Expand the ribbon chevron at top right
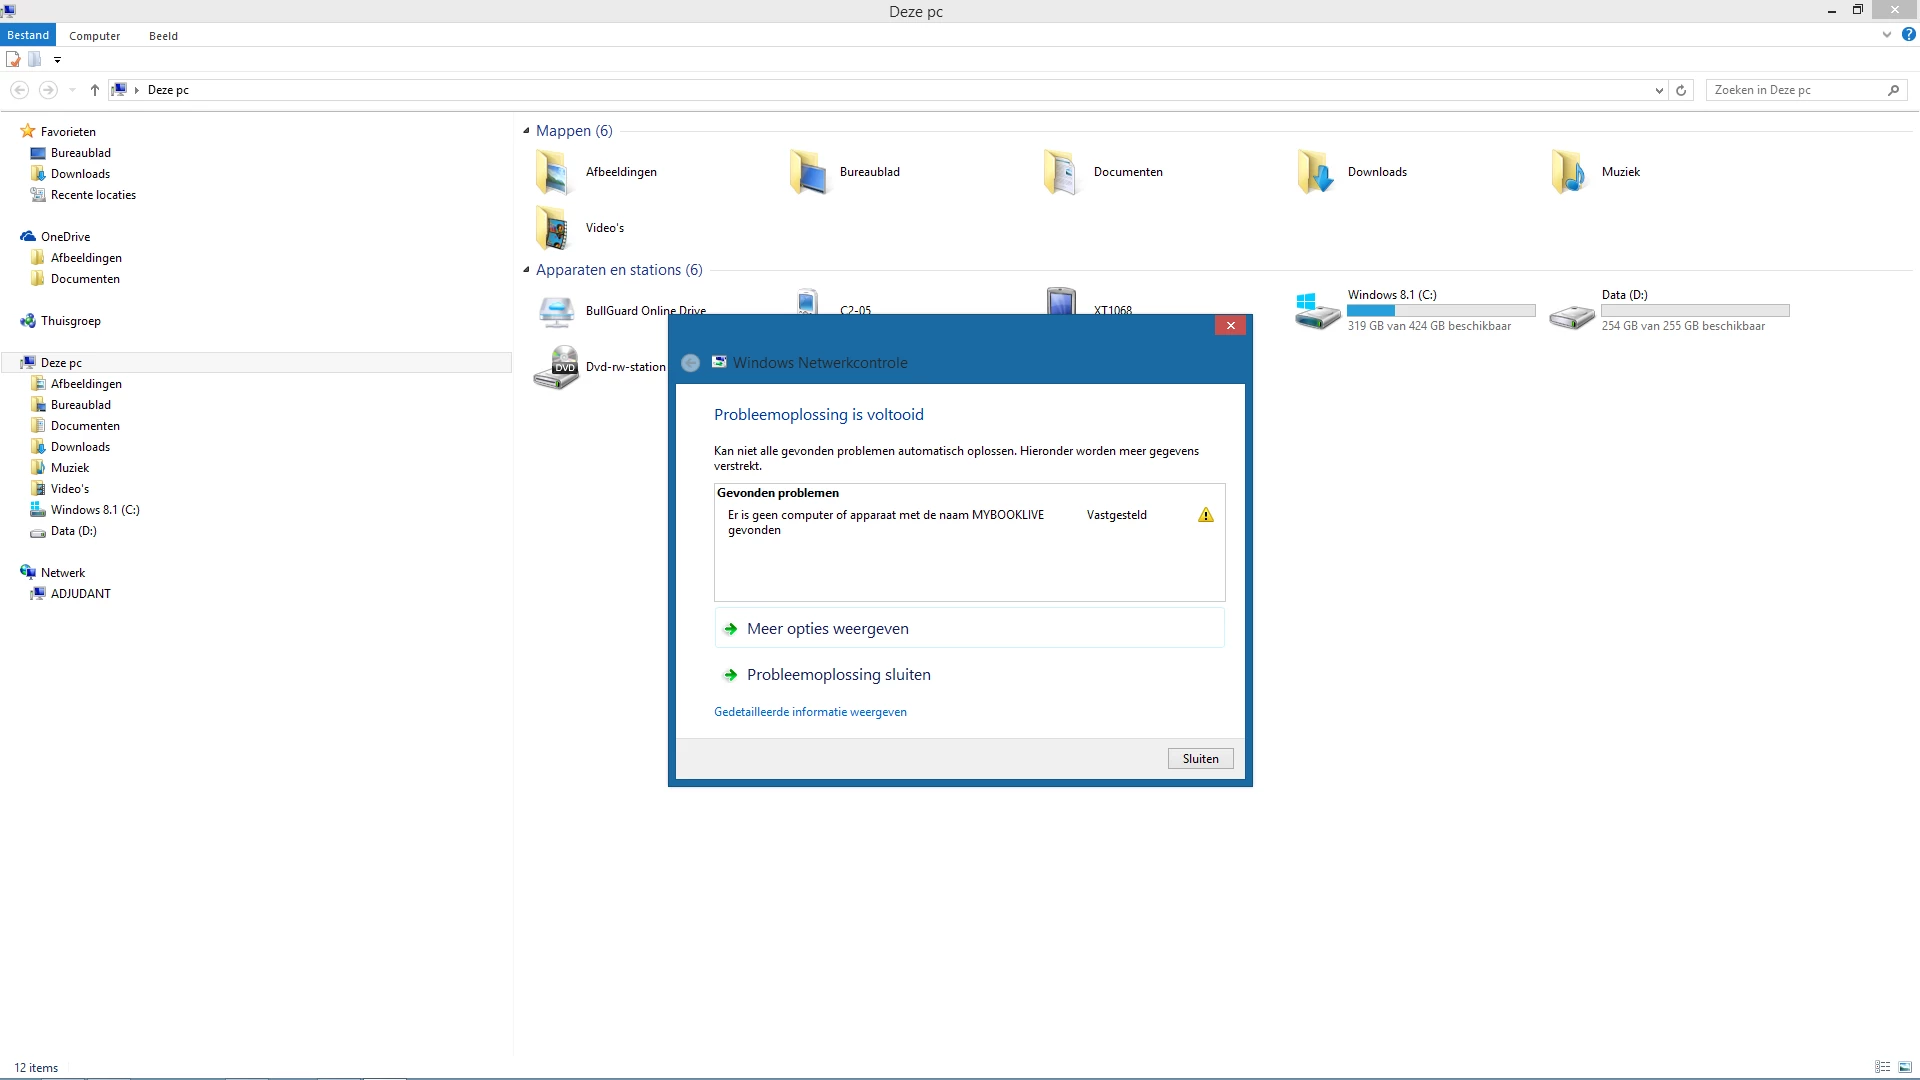1920x1080 pixels. (1886, 35)
